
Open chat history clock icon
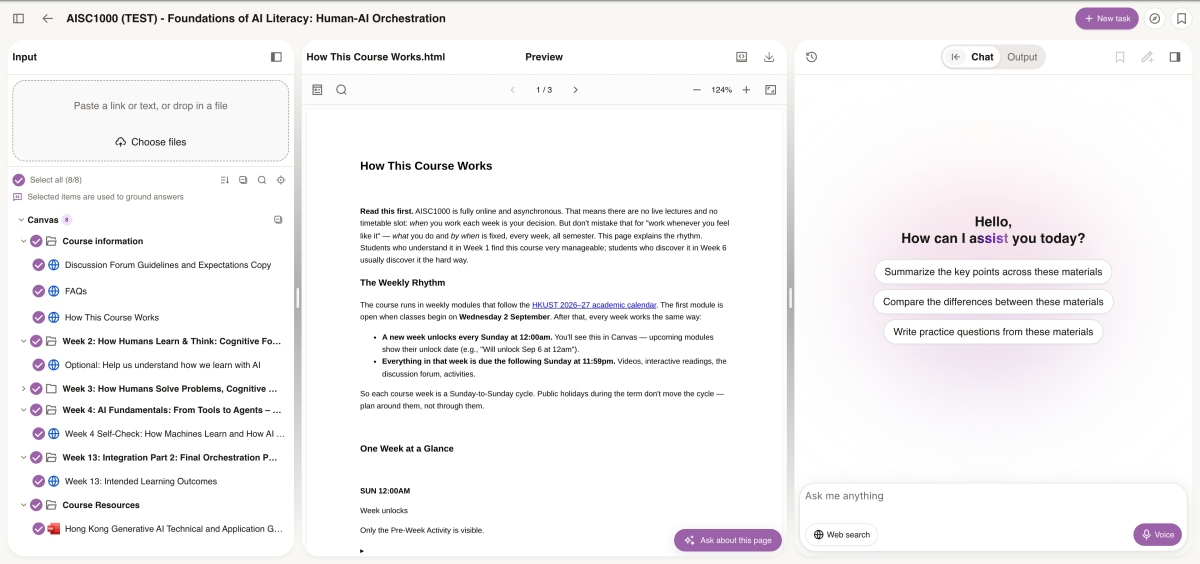click(811, 57)
